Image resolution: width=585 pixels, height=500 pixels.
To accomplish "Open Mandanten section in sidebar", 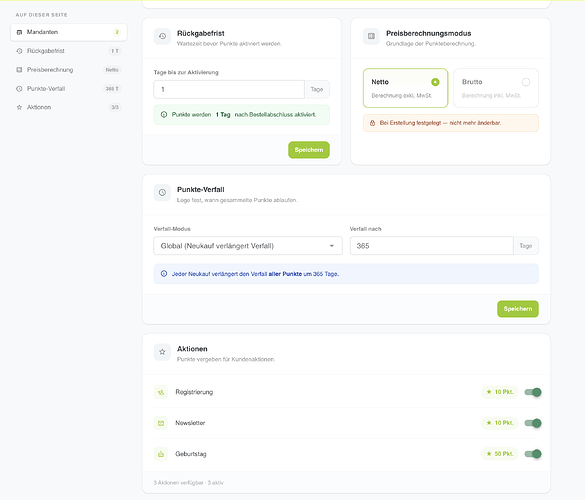I will 69,32.
